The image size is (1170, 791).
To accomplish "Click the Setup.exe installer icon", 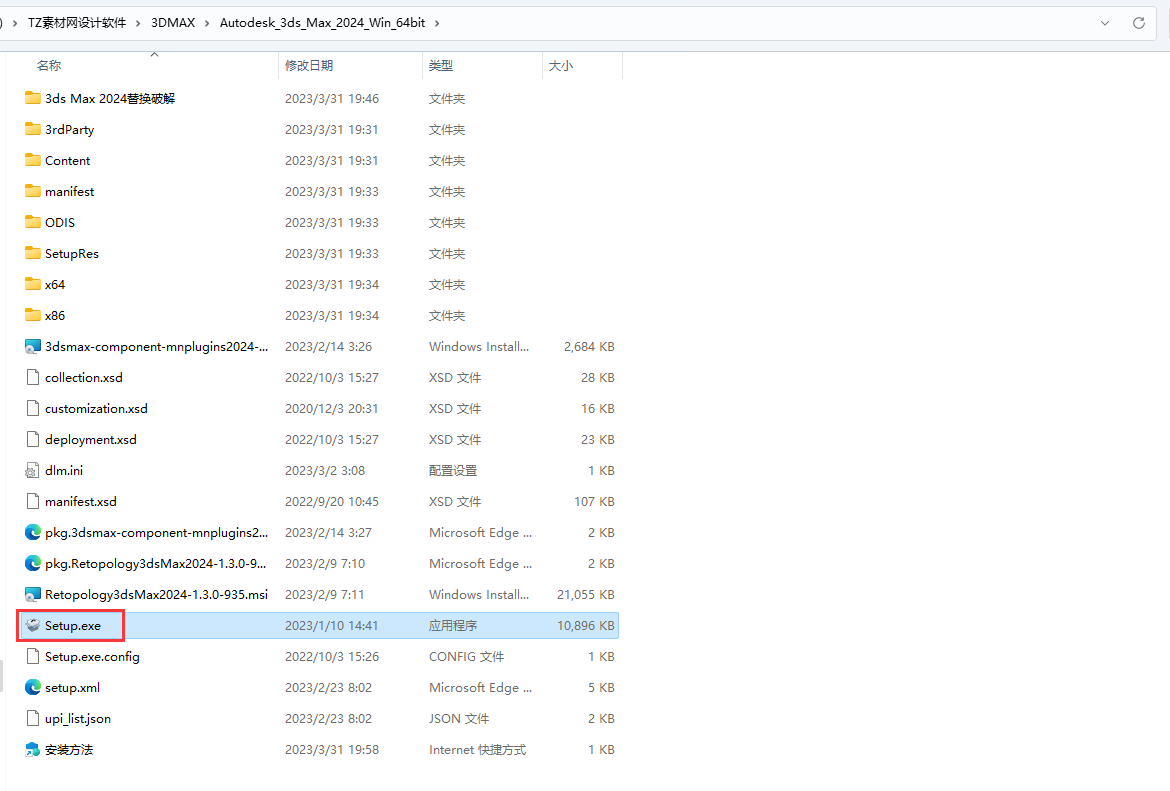I will [33, 626].
